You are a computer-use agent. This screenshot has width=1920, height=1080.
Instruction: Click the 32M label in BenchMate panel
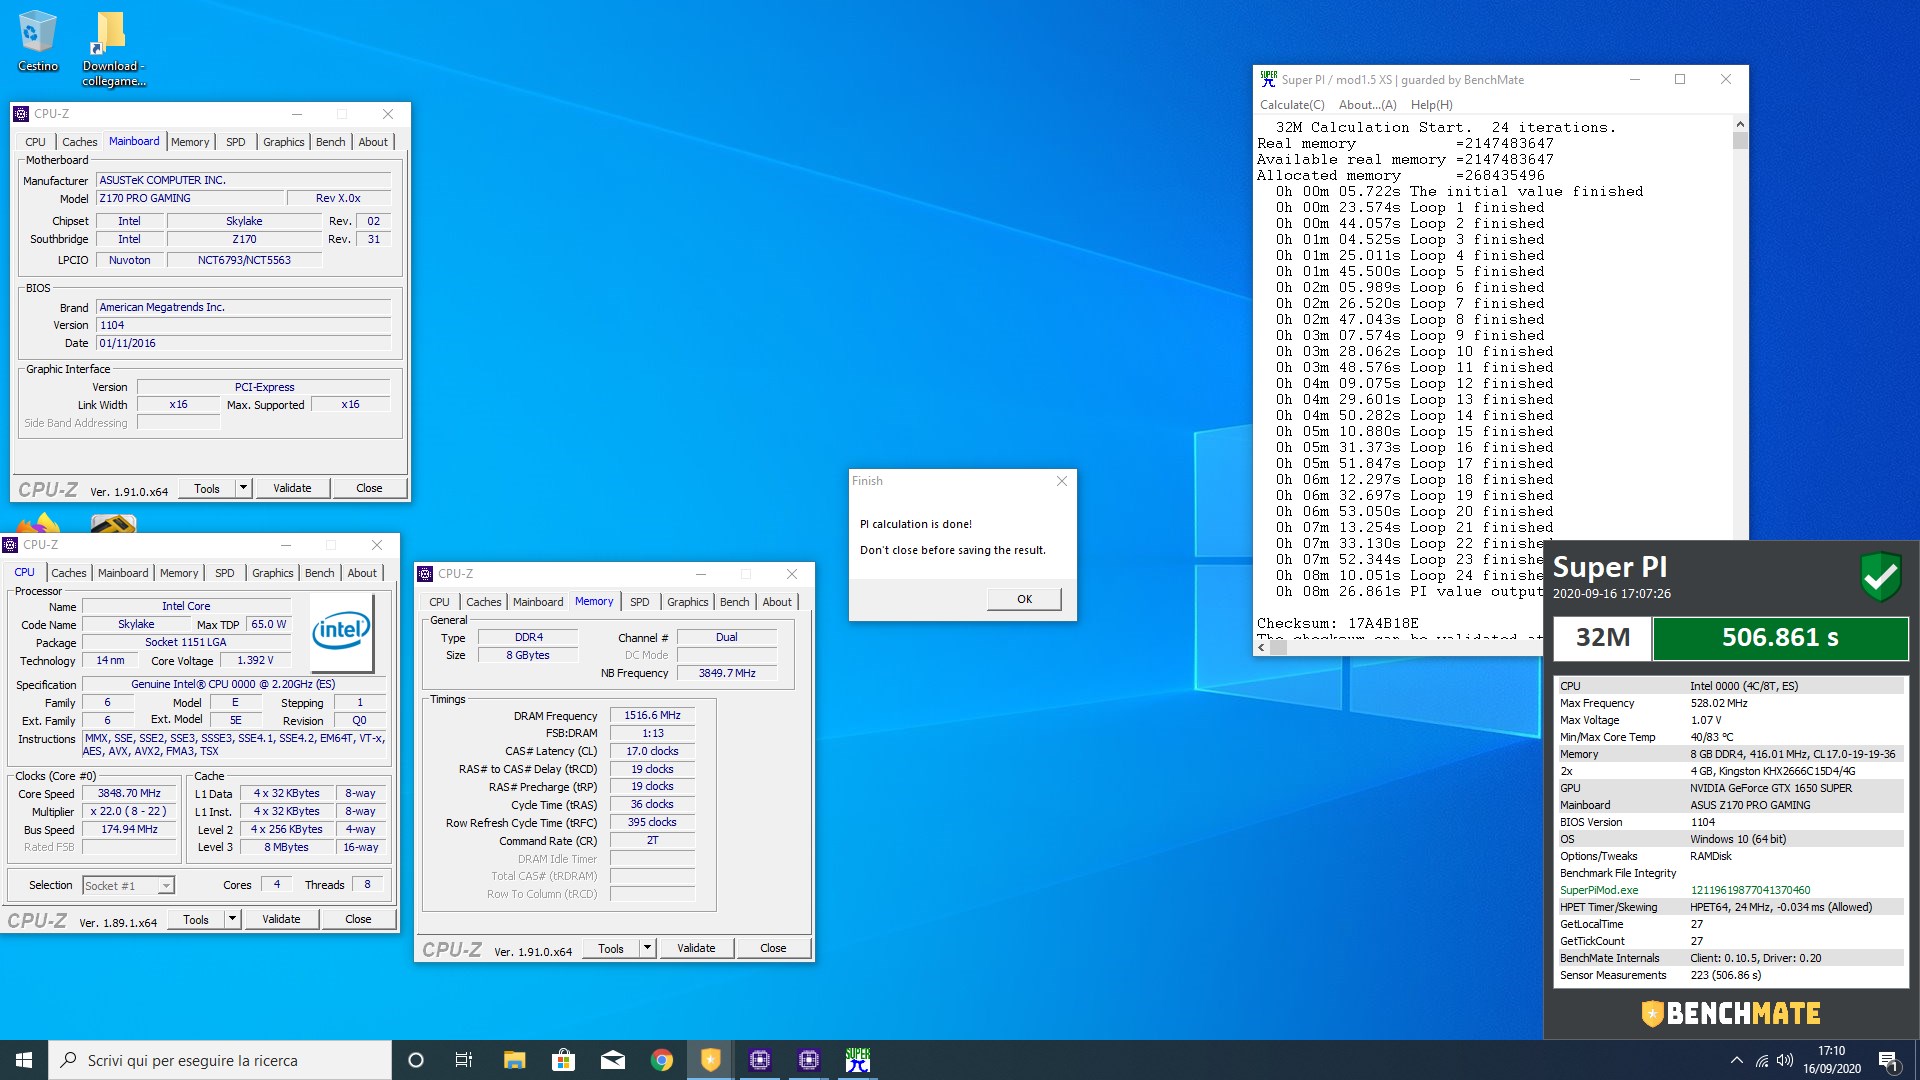pyautogui.click(x=1602, y=638)
